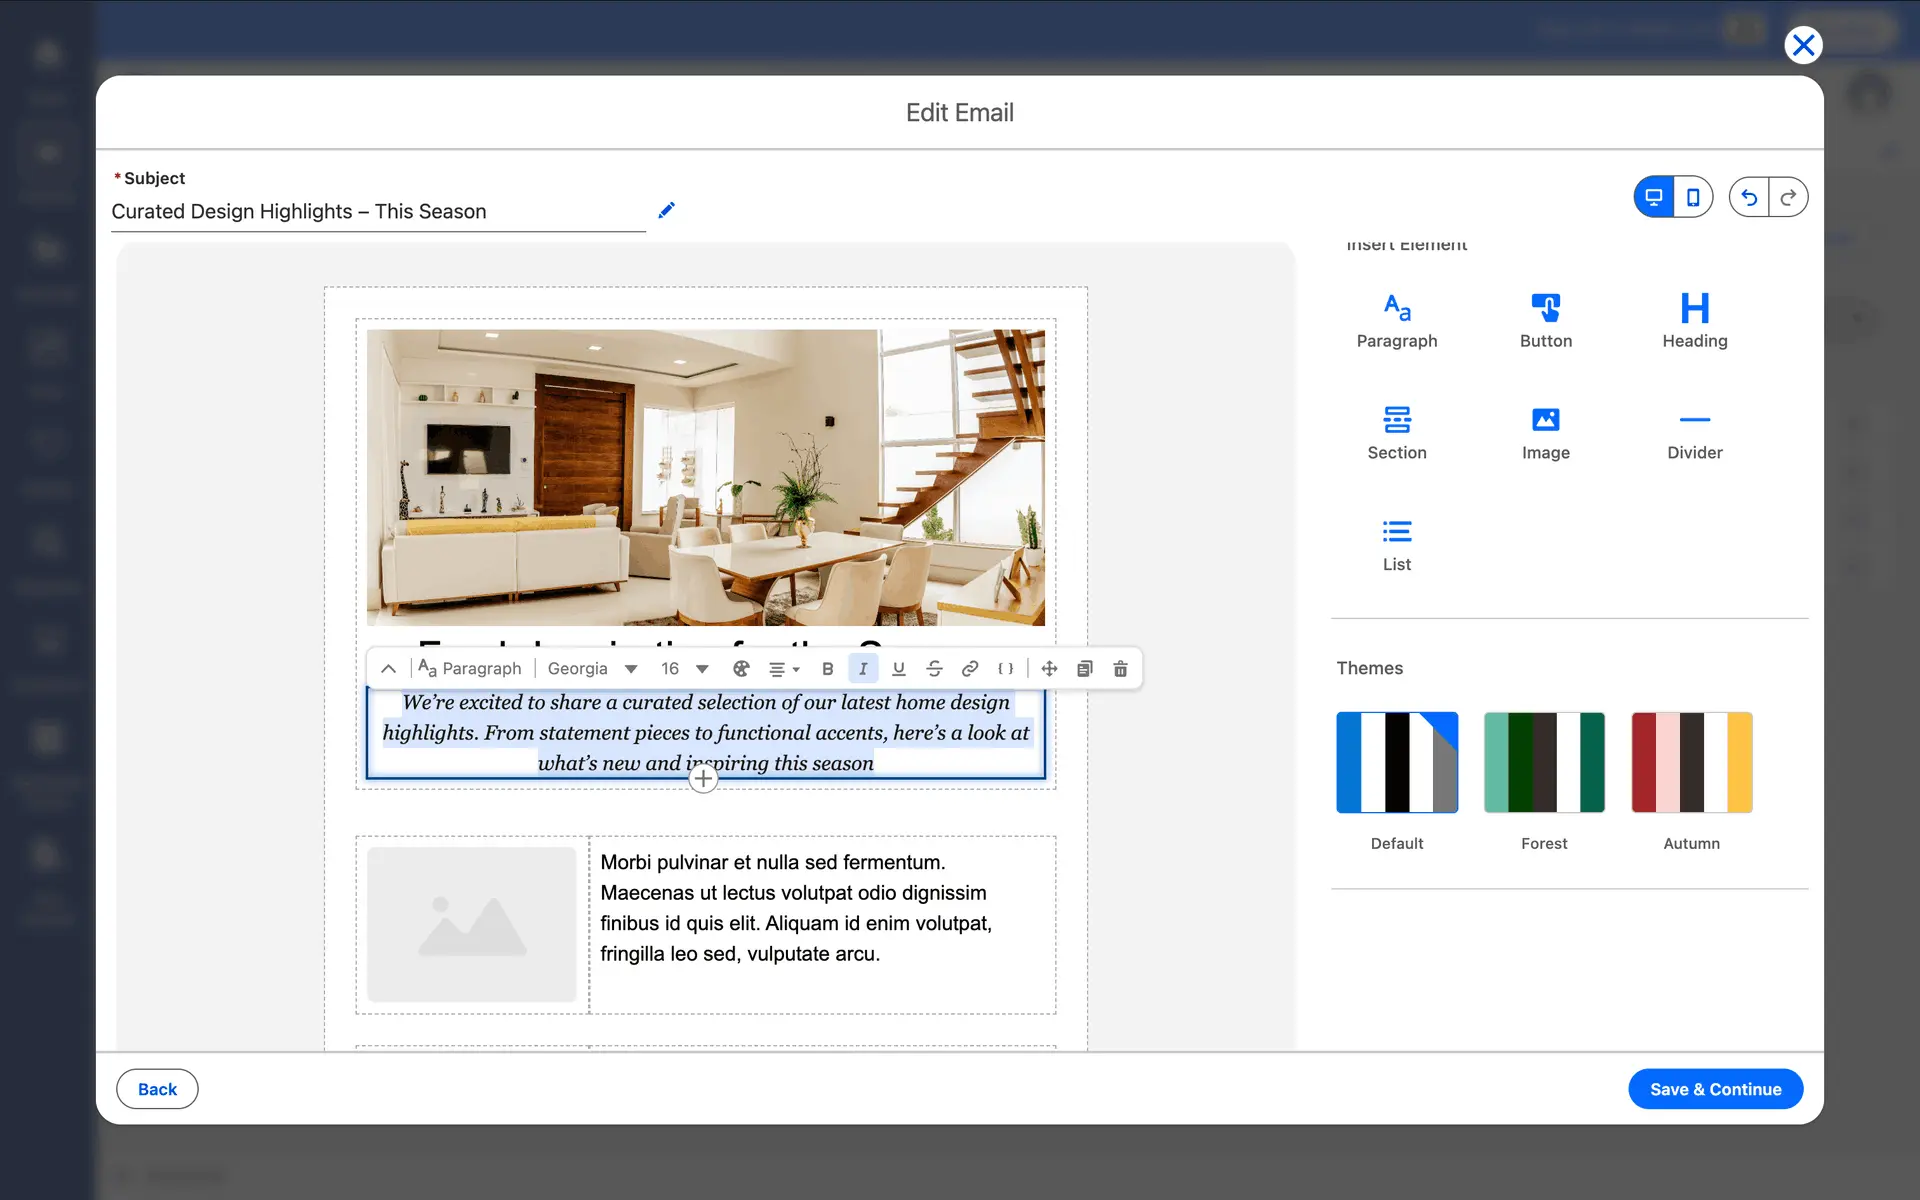
Task: Click the move element handle icon
Action: (1049, 669)
